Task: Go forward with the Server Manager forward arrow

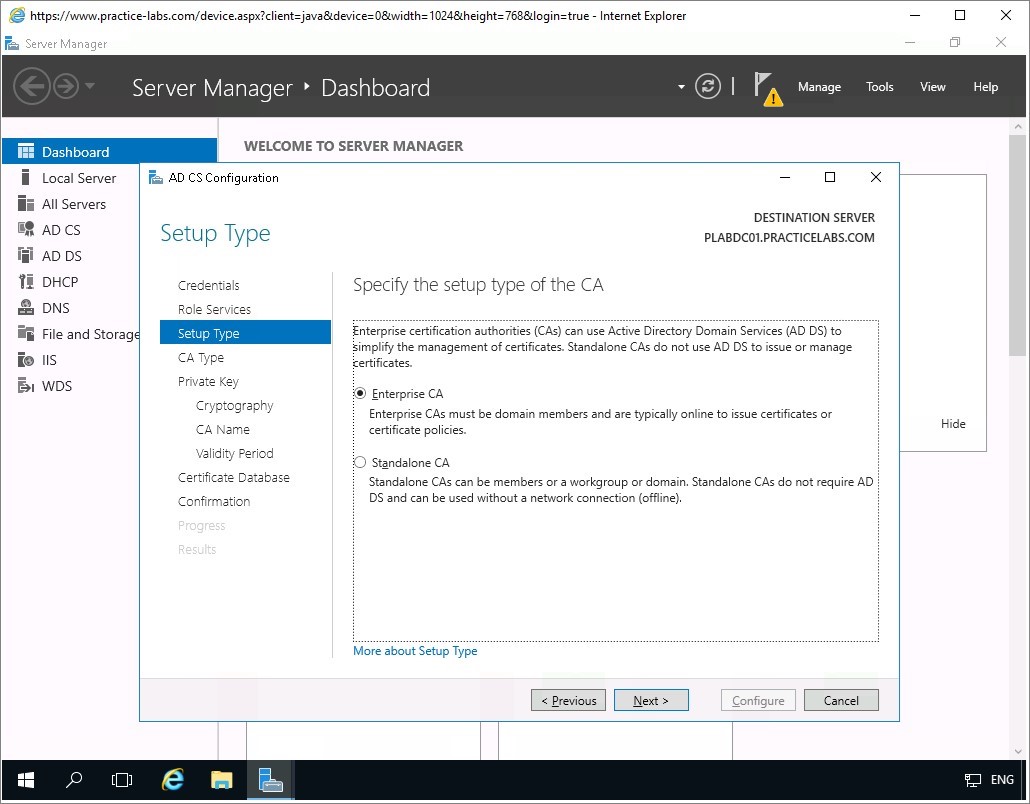Action: point(66,86)
